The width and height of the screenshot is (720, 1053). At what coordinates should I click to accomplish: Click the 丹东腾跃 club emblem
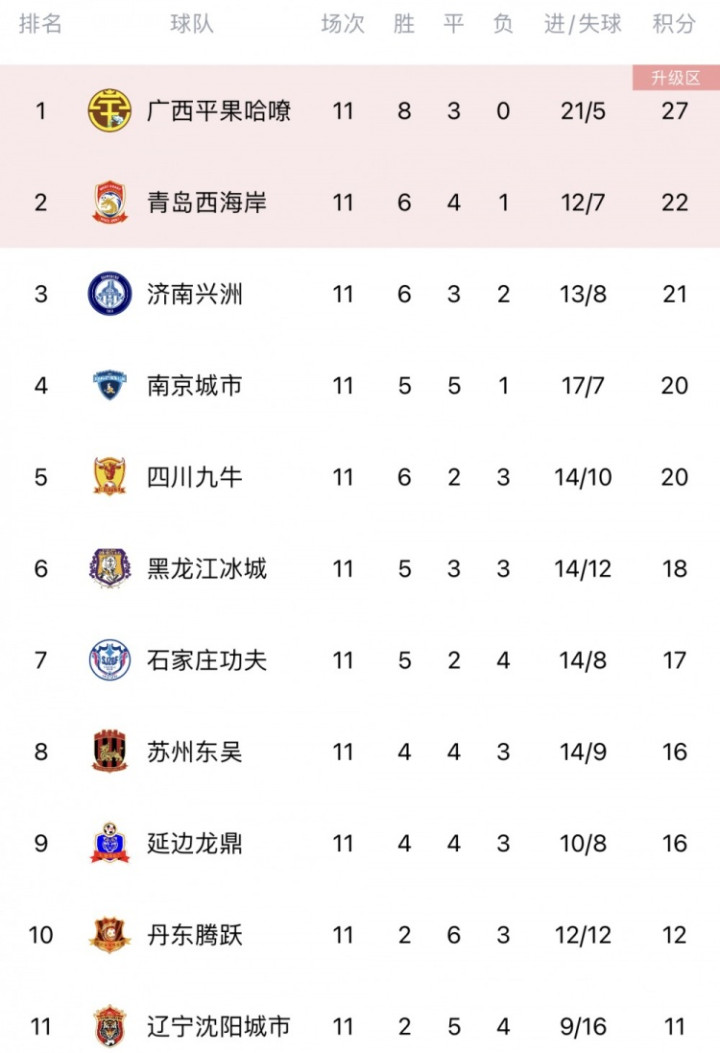[x=109, y=935]
